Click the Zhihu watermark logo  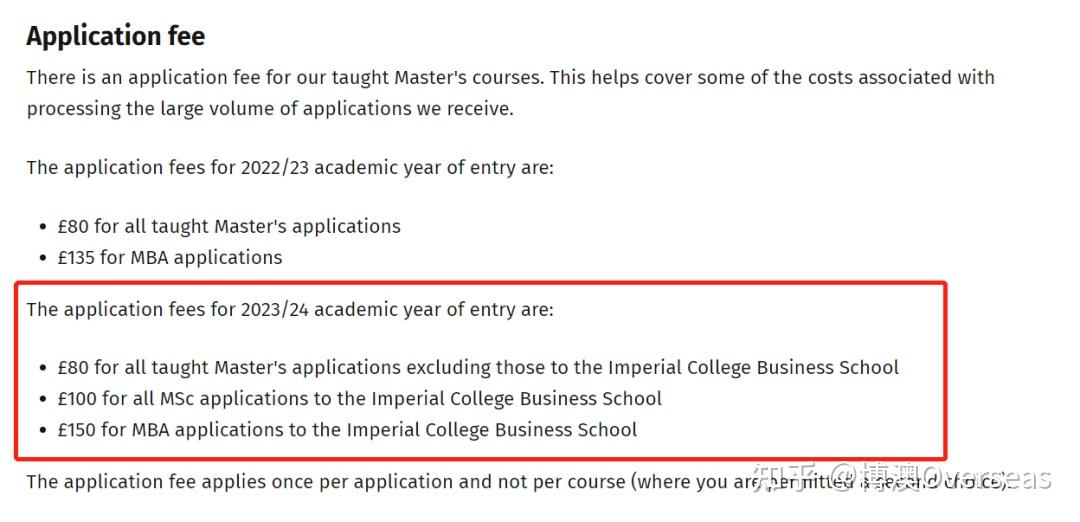pyautogui.click(x=787, y=479)
